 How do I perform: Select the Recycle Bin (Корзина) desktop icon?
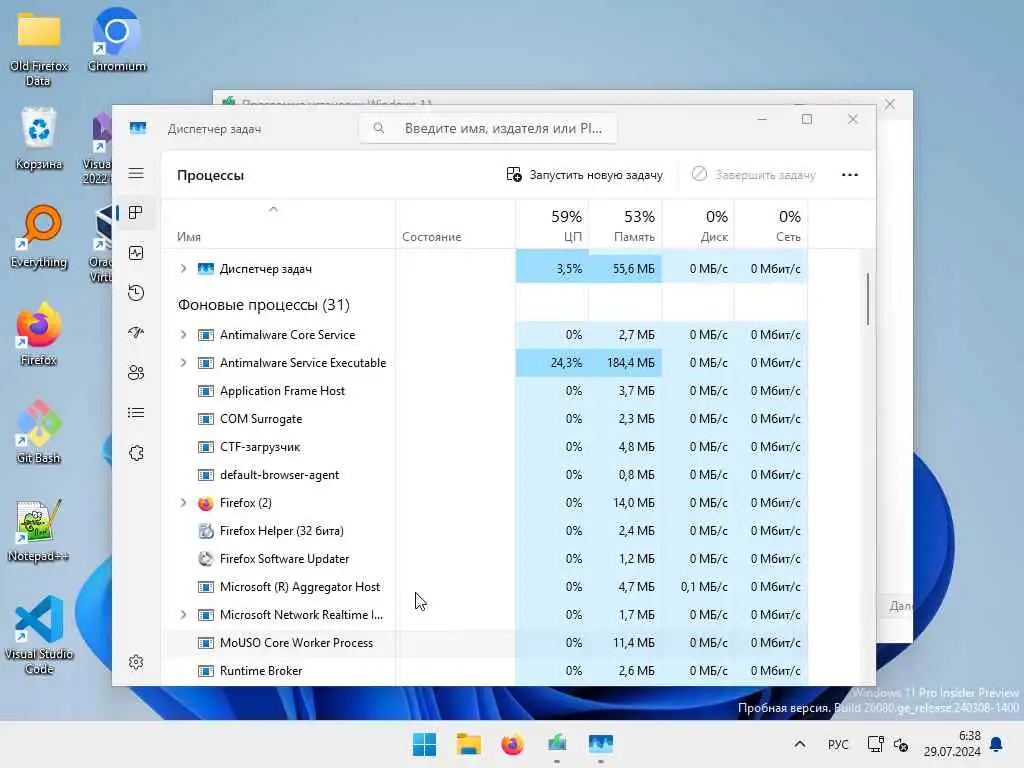[x=39, y=138]
